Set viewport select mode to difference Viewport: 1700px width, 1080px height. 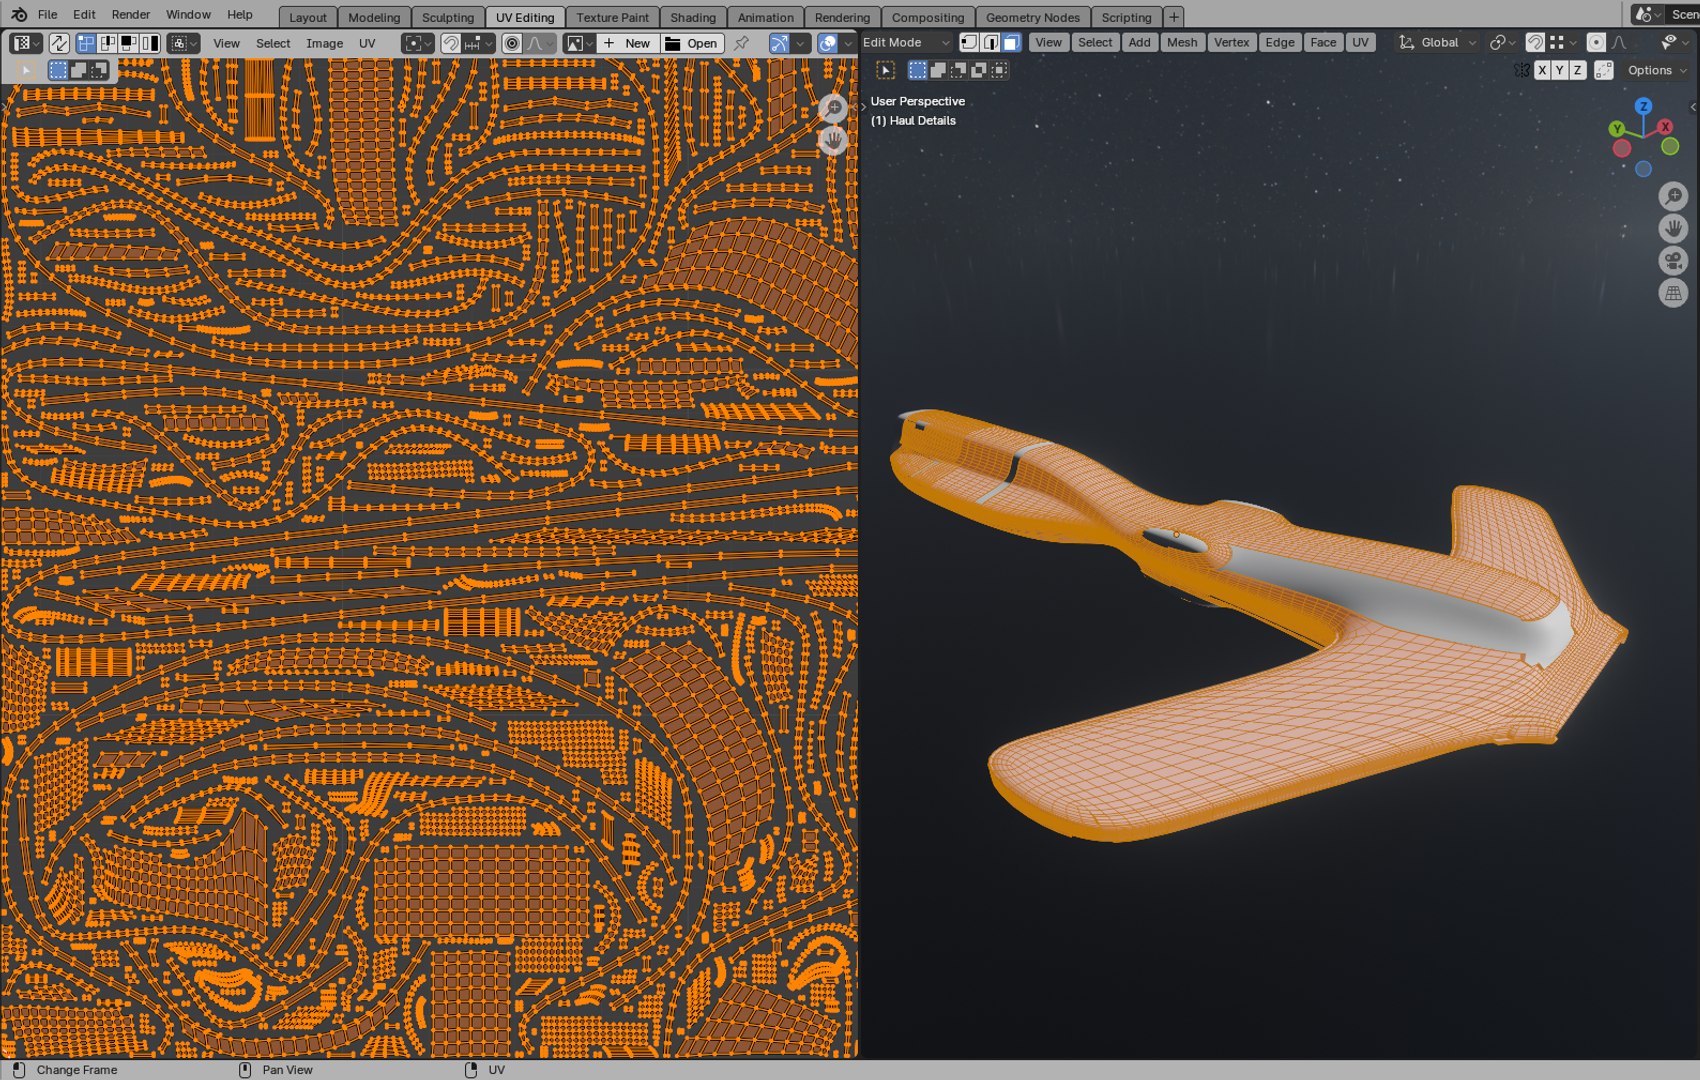tap(978, 70)
